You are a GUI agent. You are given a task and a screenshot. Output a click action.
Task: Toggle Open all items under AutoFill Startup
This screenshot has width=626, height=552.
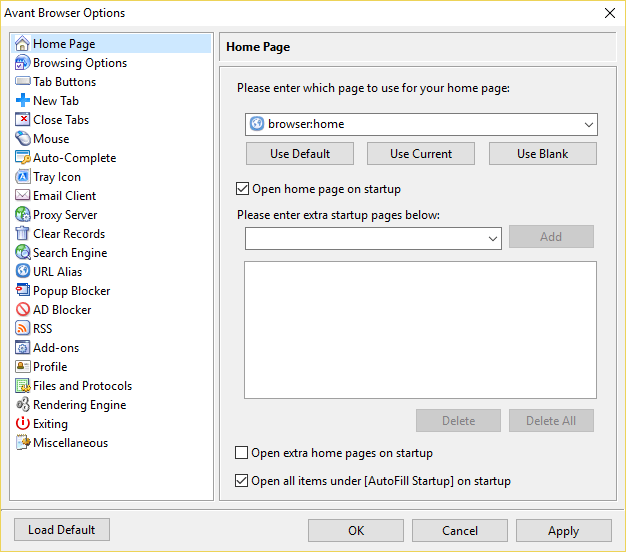click(241, 481)
